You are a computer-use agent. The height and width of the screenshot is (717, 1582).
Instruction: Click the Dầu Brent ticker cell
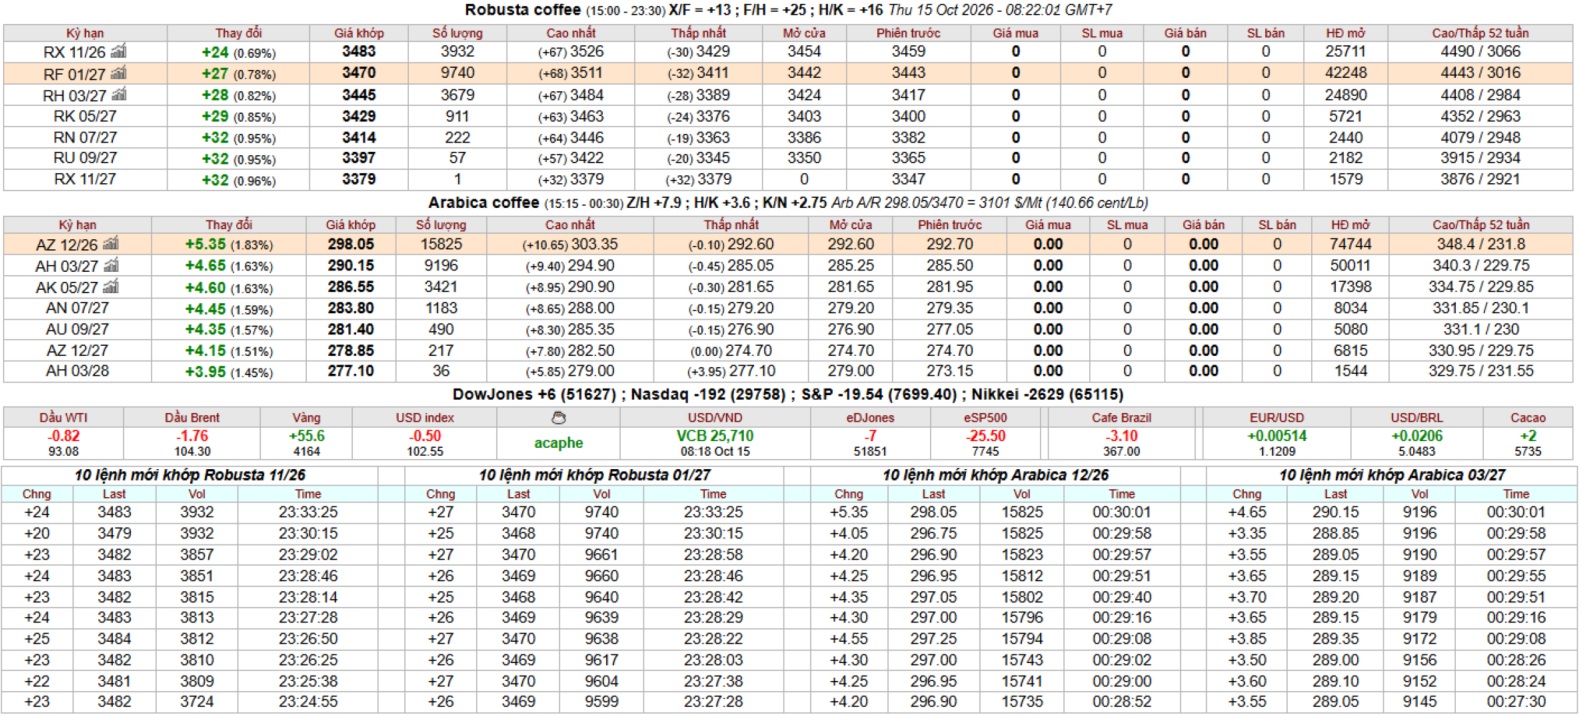pos(192,435)
